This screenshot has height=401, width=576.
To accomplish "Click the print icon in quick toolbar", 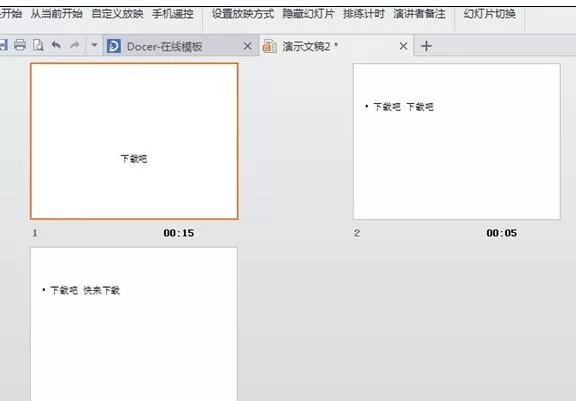I will click(x=20, y=45).
